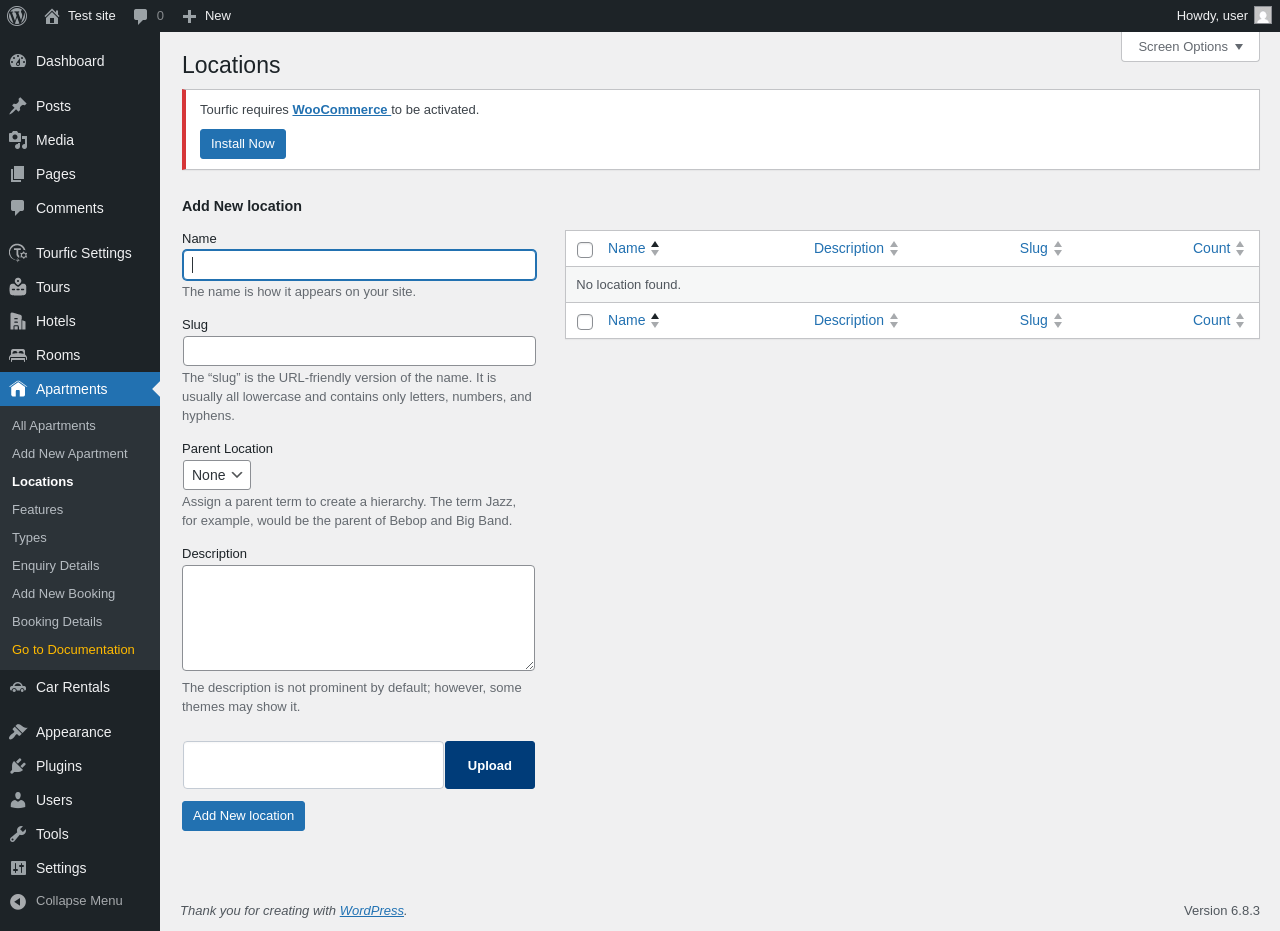Open the WooCommerce link in notice

pyautogui.click(x=340, y=109)
